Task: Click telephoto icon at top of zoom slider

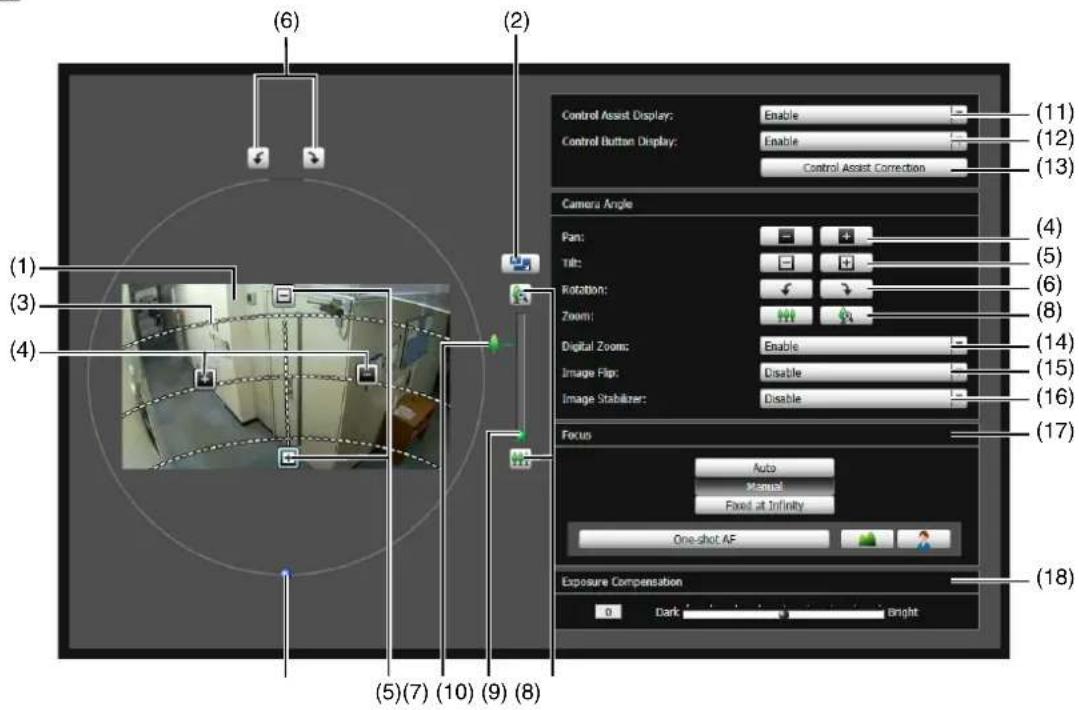Action: click(x=520, y=294)
